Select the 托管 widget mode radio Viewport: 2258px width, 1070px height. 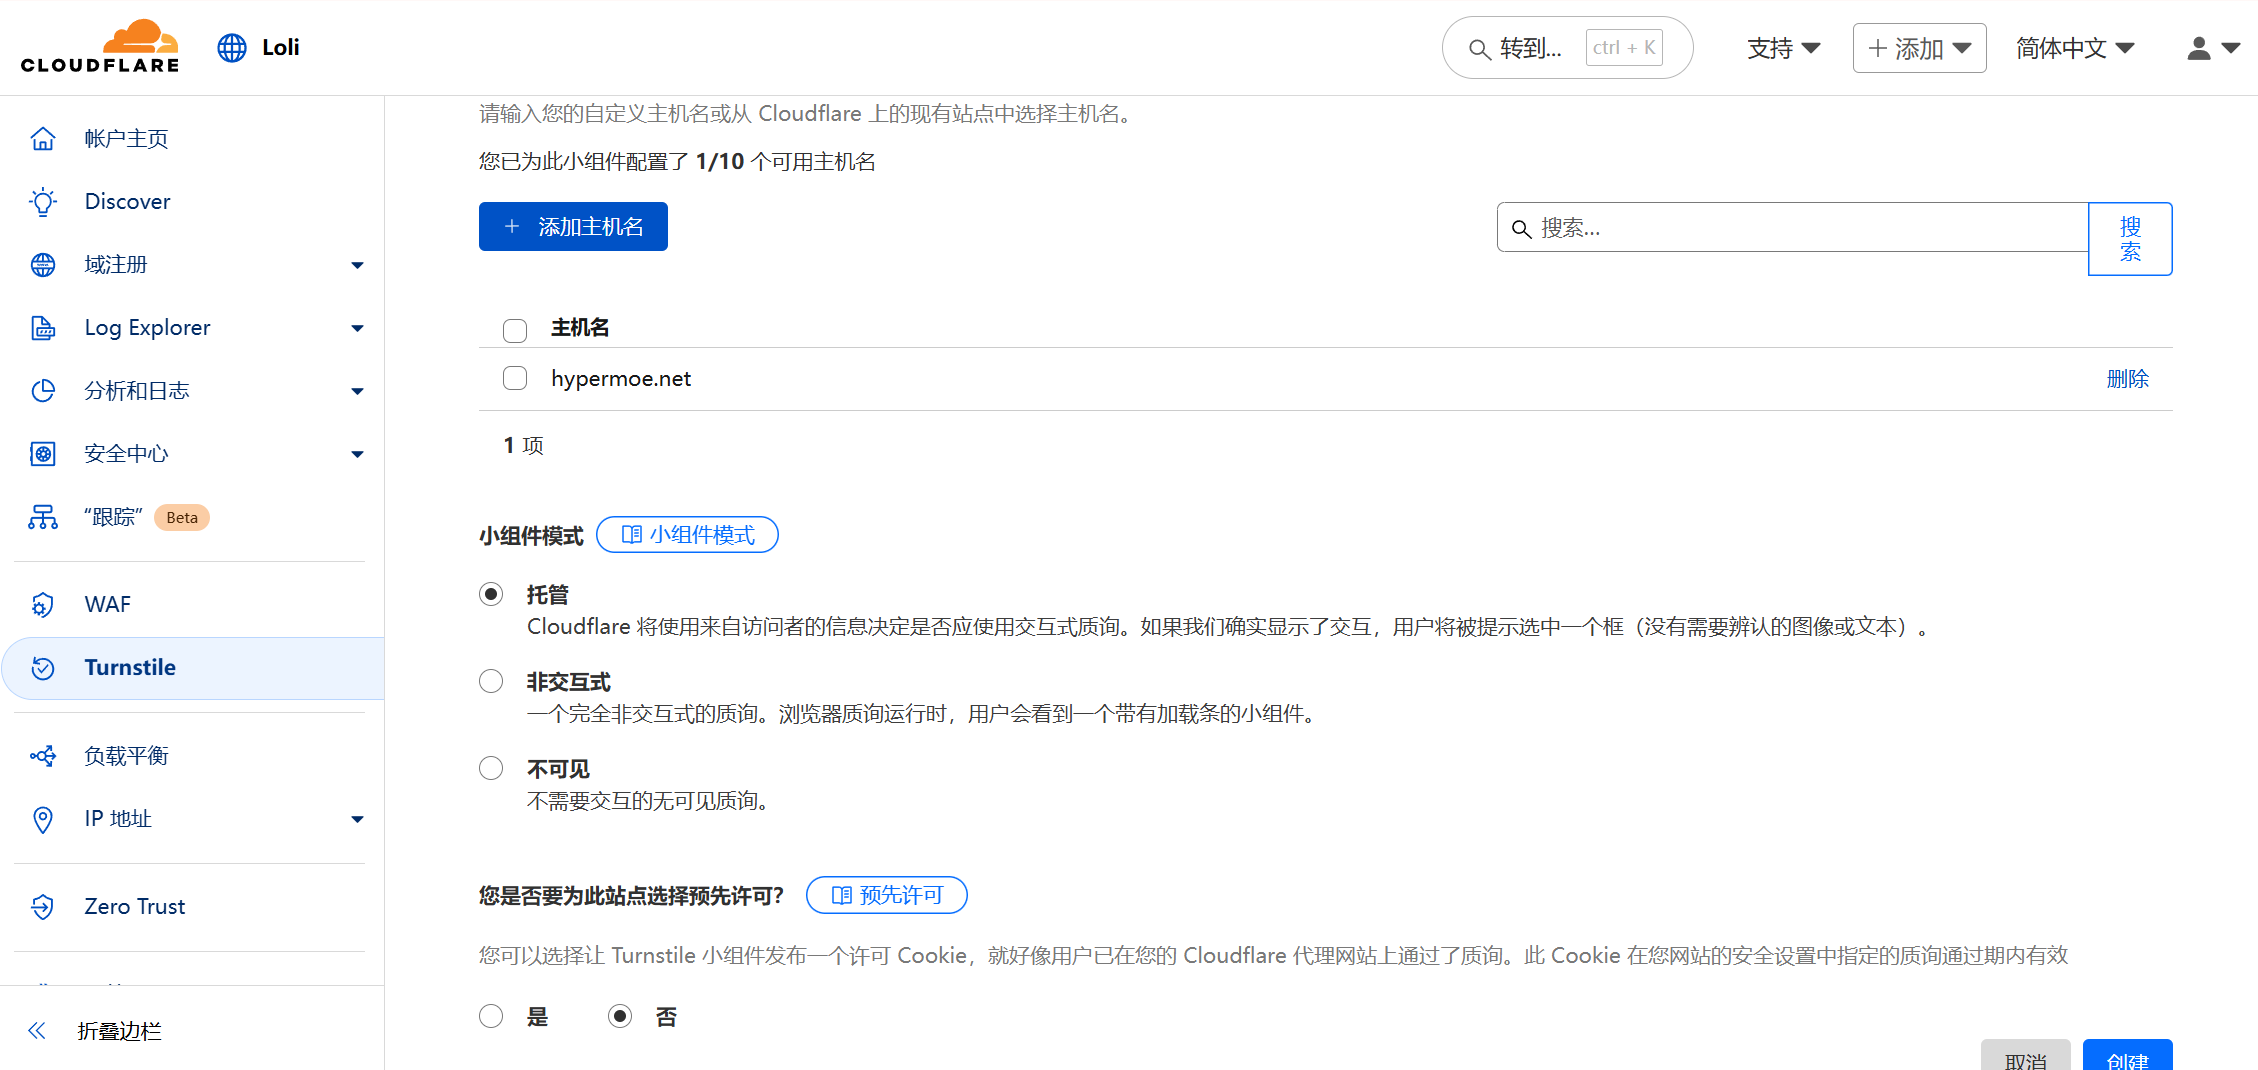click(x=491, y=594)
